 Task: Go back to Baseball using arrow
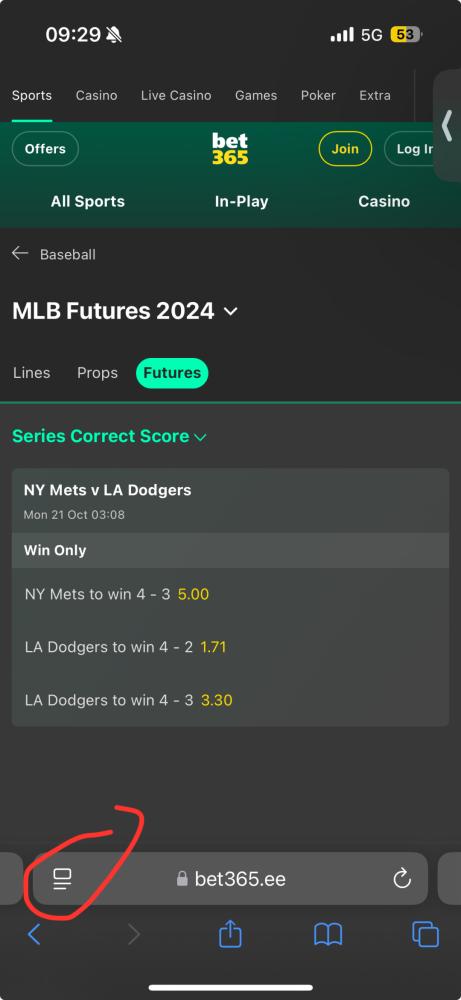pyautogui.click(x=20, y=254)
